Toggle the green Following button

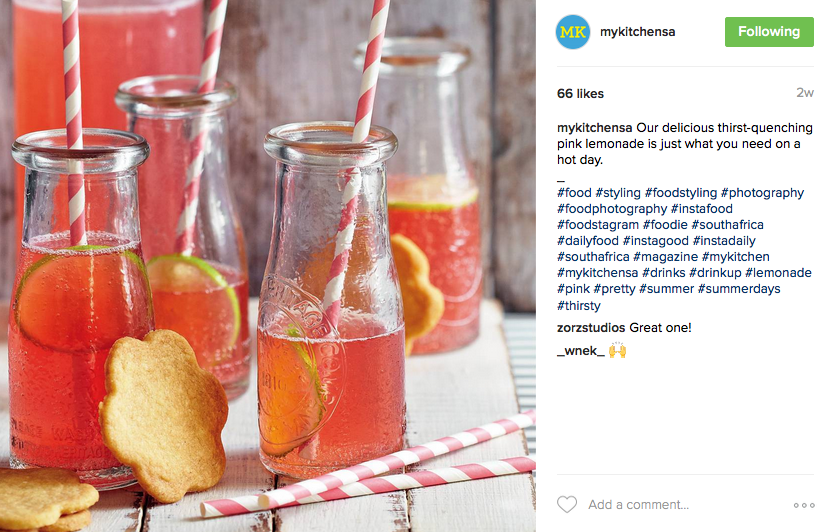(x=769, y=32)
